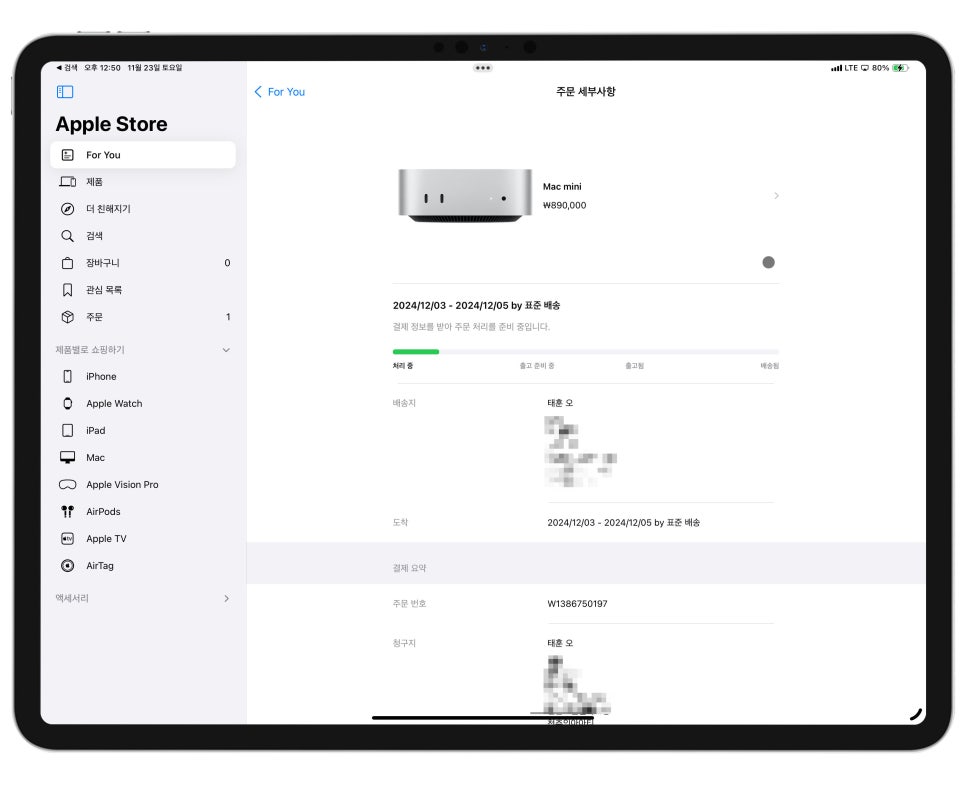Click the Vision Pro headset icon
This screenshot has width=966, height=785.
click(x=68, y=485)
